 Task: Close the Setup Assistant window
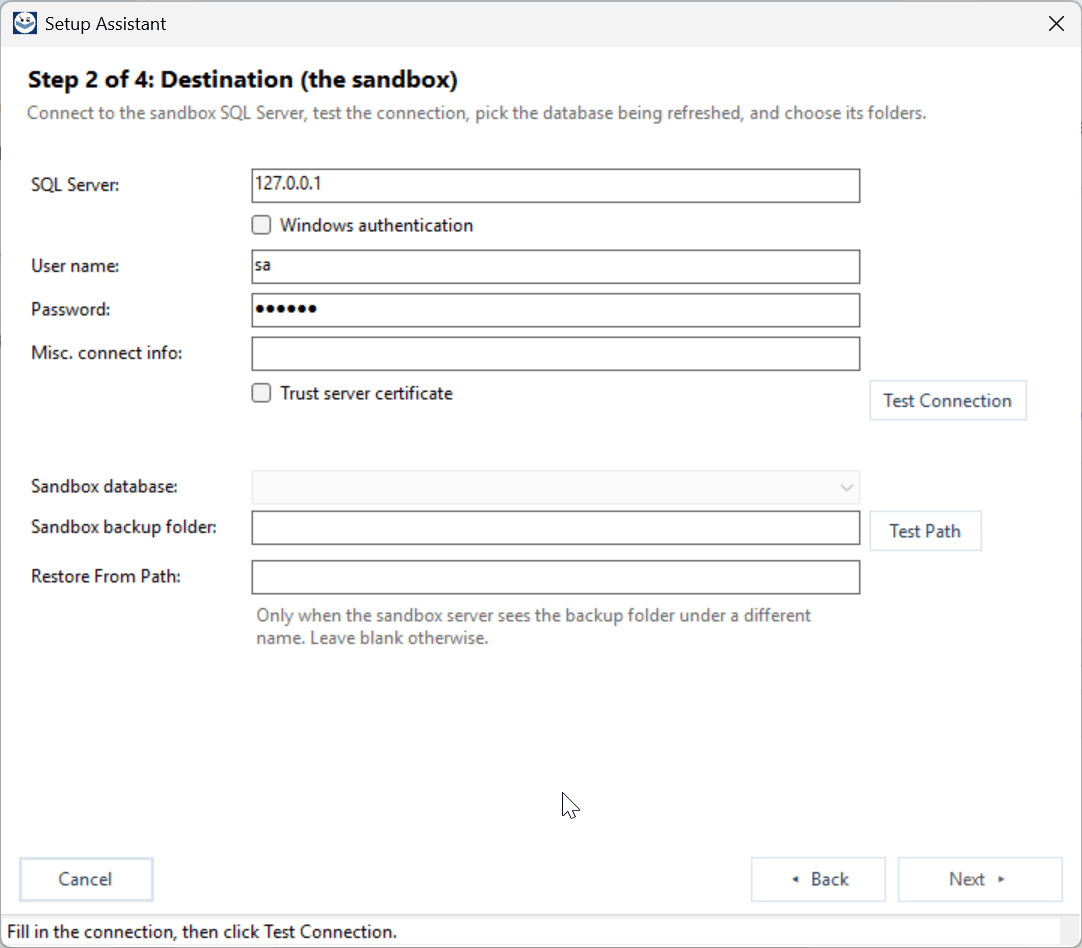click(1056, 23)
